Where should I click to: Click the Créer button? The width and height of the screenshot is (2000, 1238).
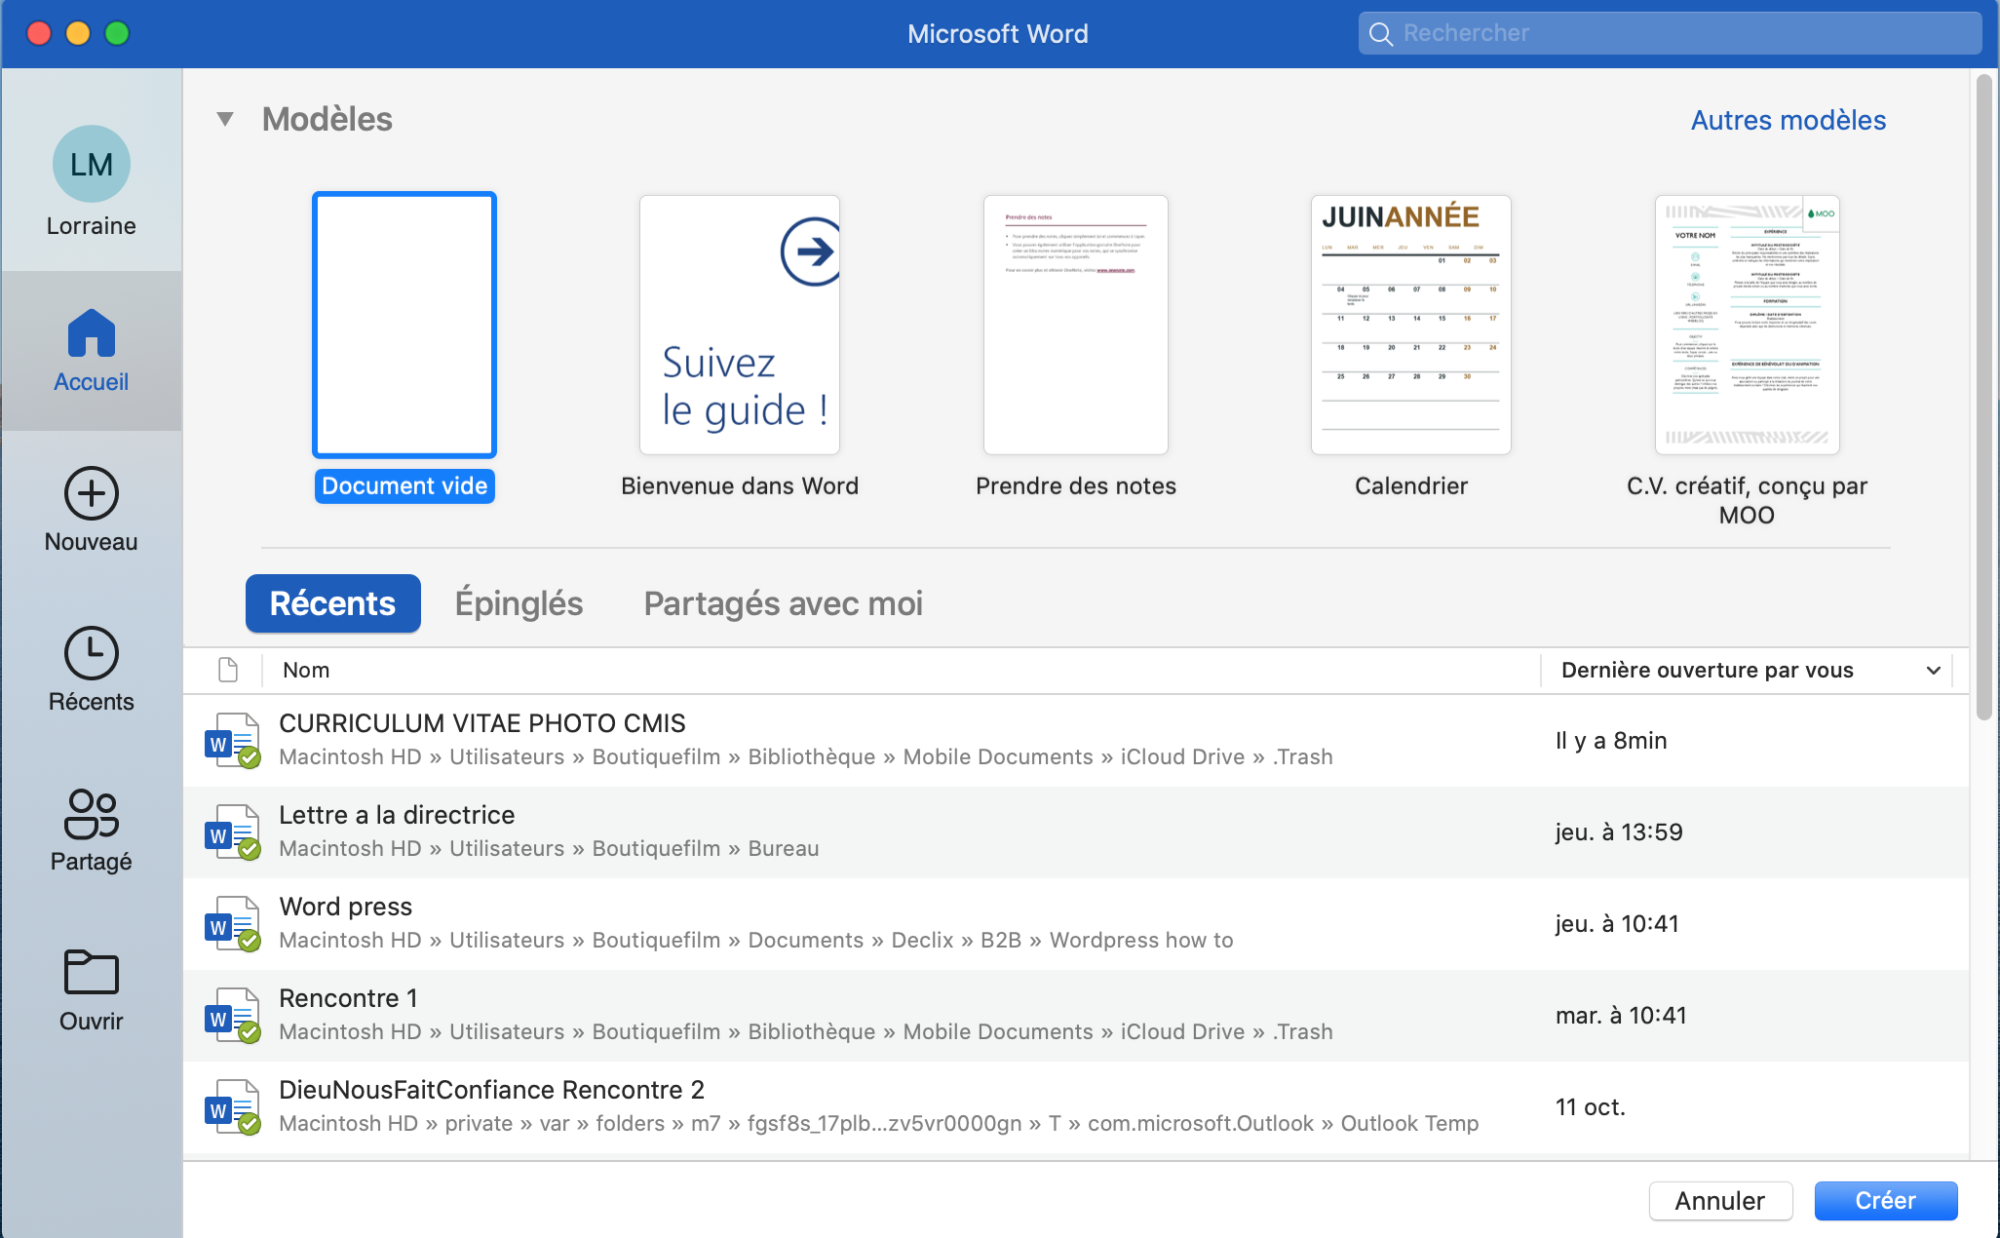[x=1885, y=1200]
